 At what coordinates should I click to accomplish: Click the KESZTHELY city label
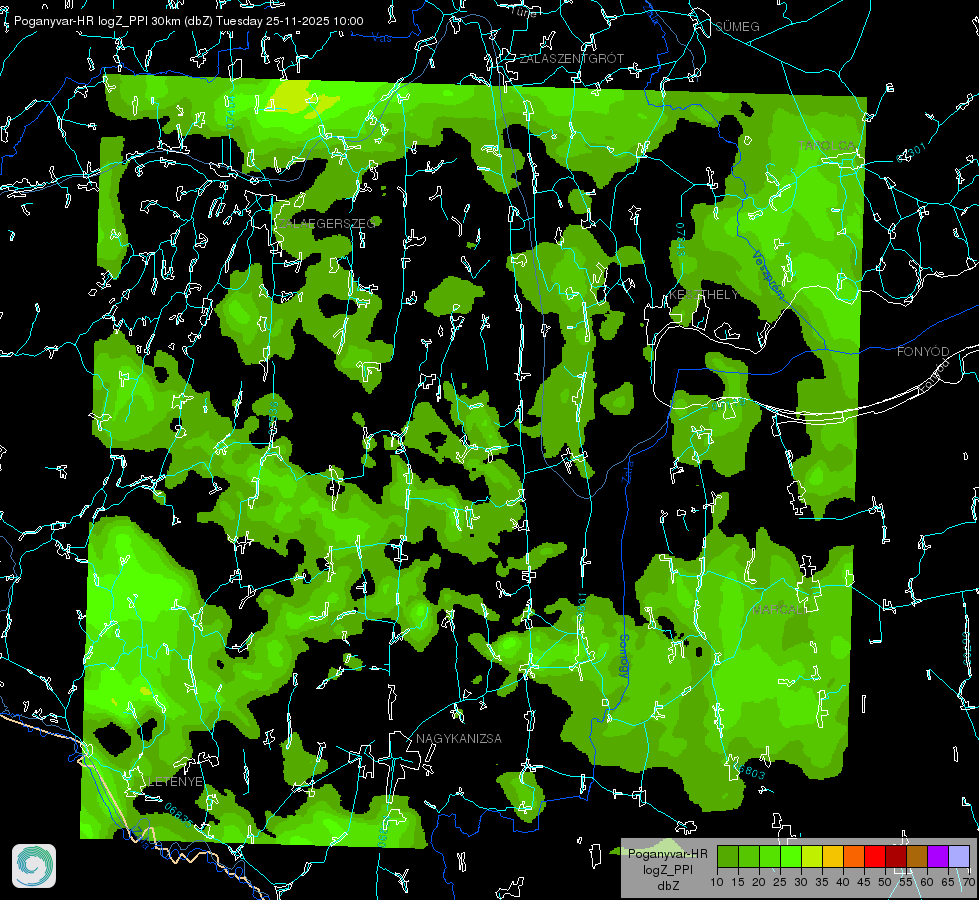(704, 294)
